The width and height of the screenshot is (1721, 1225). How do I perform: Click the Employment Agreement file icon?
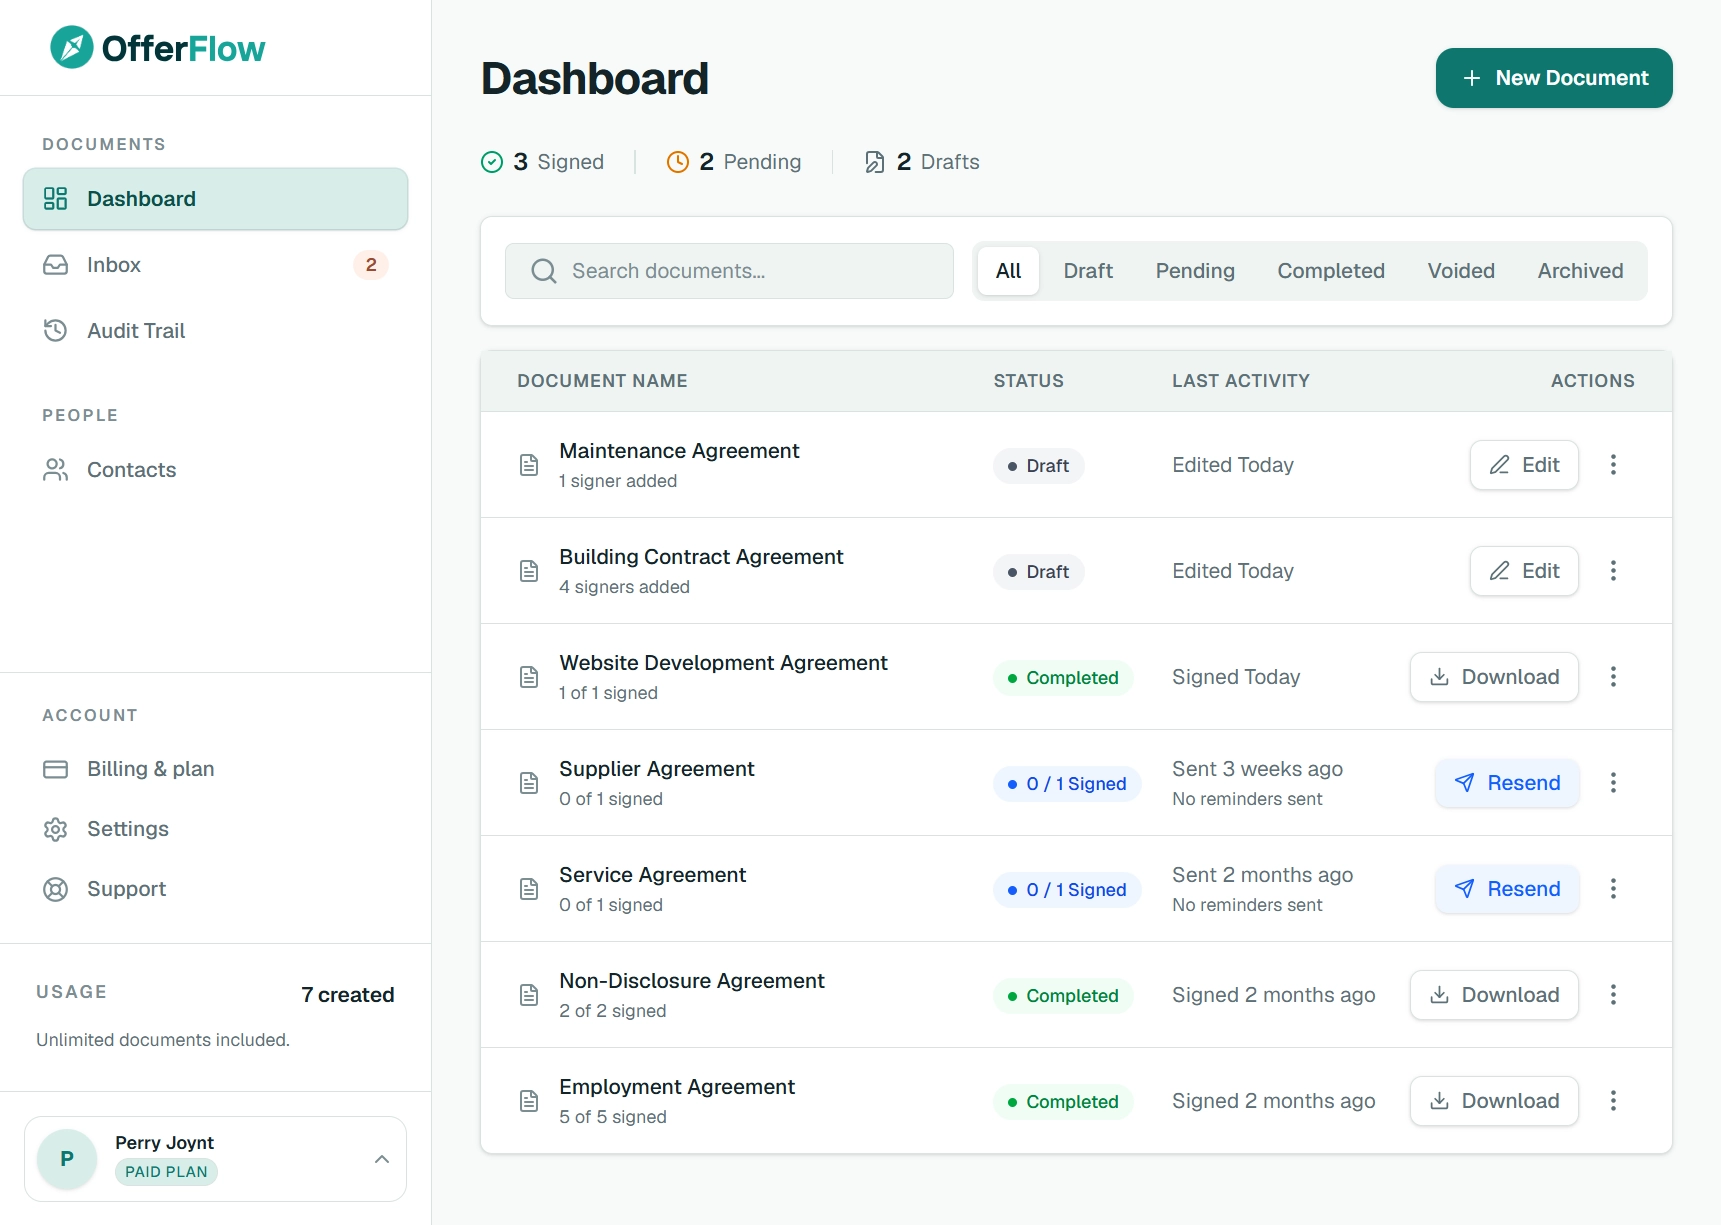coord(529,1101)
